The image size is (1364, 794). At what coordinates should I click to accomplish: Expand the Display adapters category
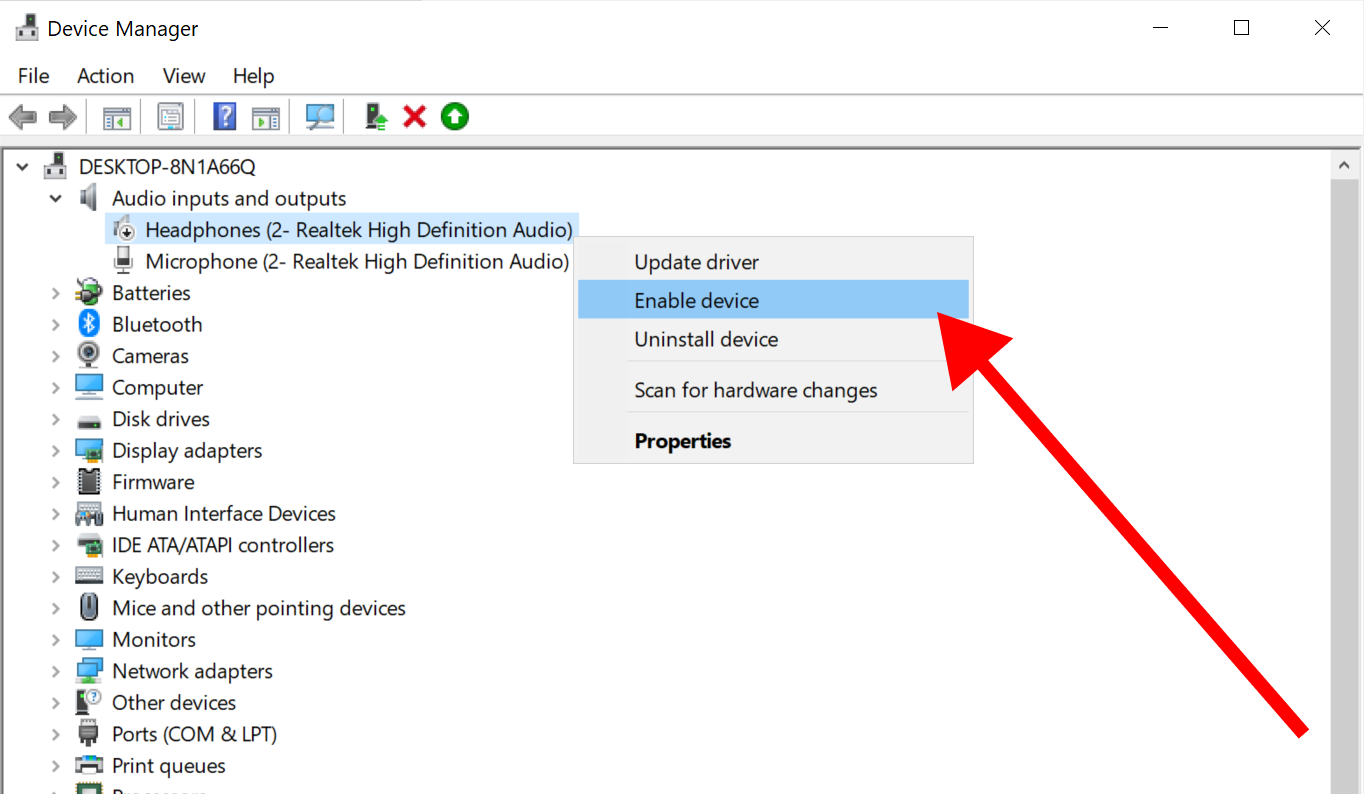pyautogui.click(x=56, y=451)
